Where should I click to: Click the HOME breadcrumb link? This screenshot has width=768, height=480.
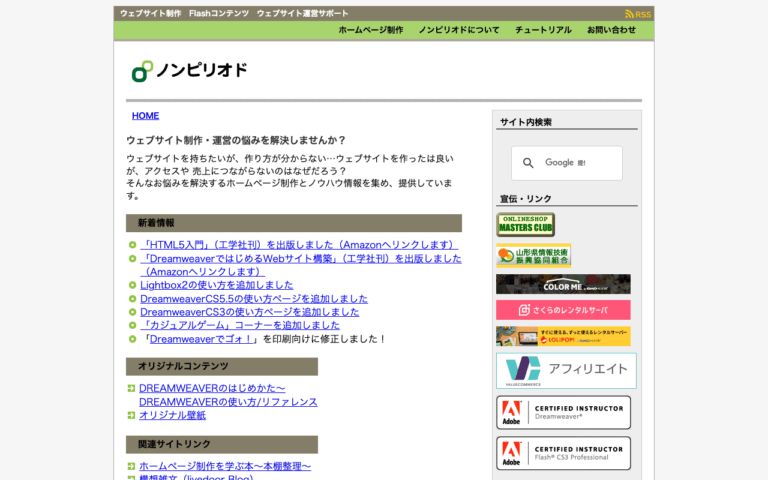[145, 116]
